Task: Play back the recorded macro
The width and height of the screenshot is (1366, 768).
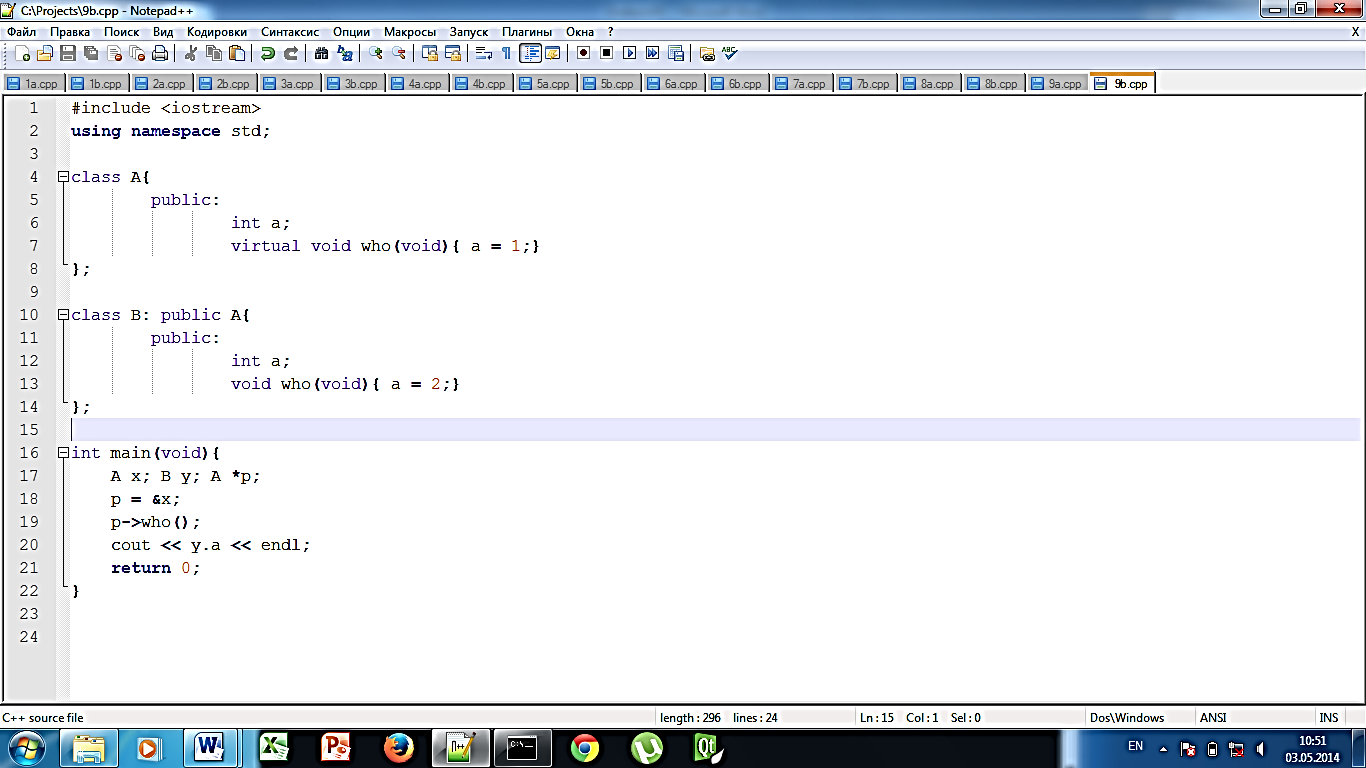Action: coord(629,53)
